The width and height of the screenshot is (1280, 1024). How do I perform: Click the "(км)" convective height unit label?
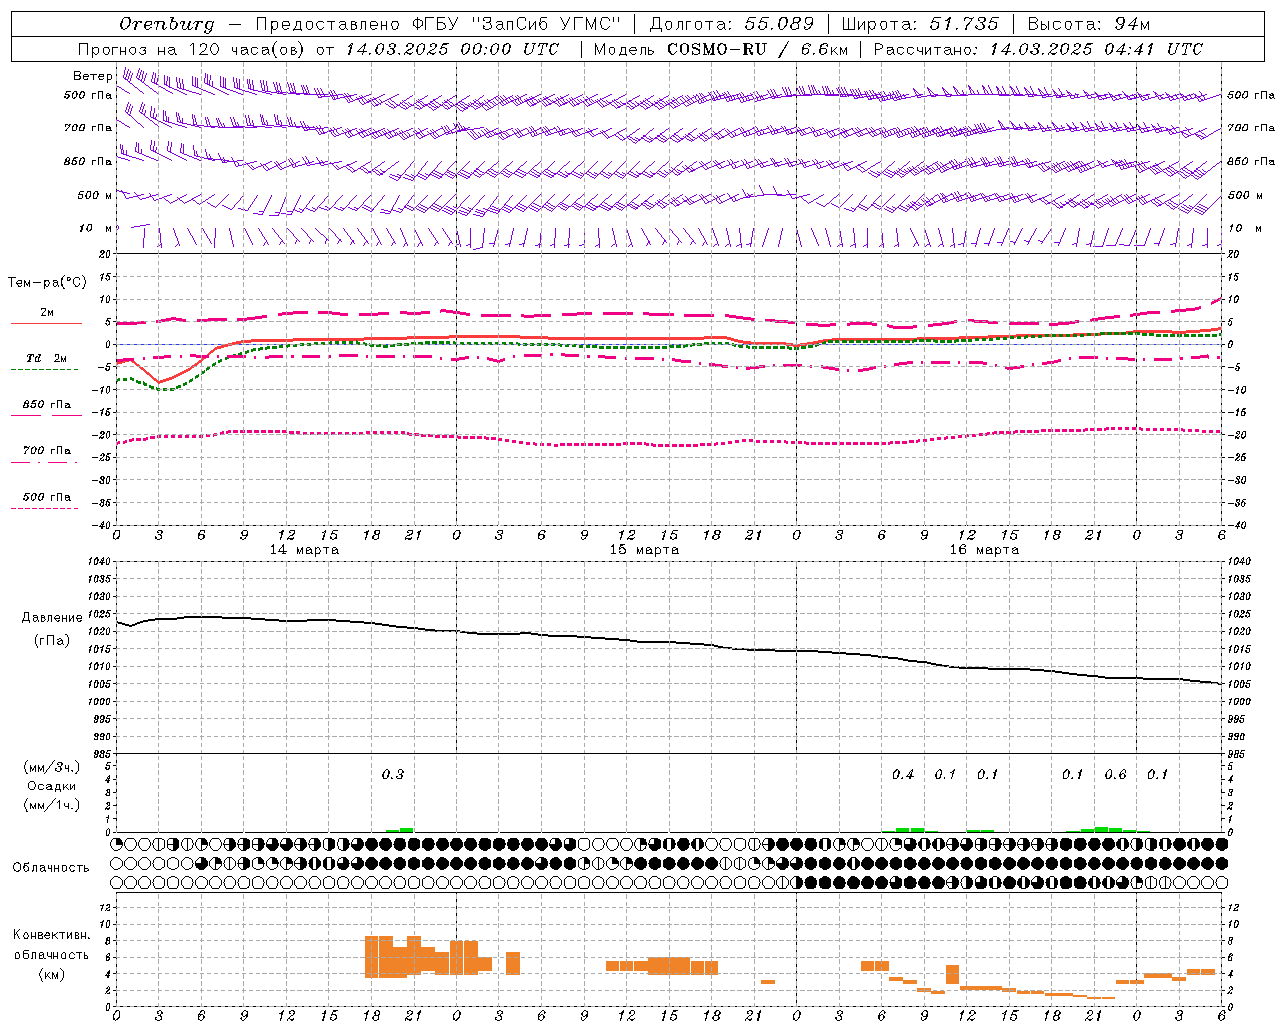(x=51, y=974)
